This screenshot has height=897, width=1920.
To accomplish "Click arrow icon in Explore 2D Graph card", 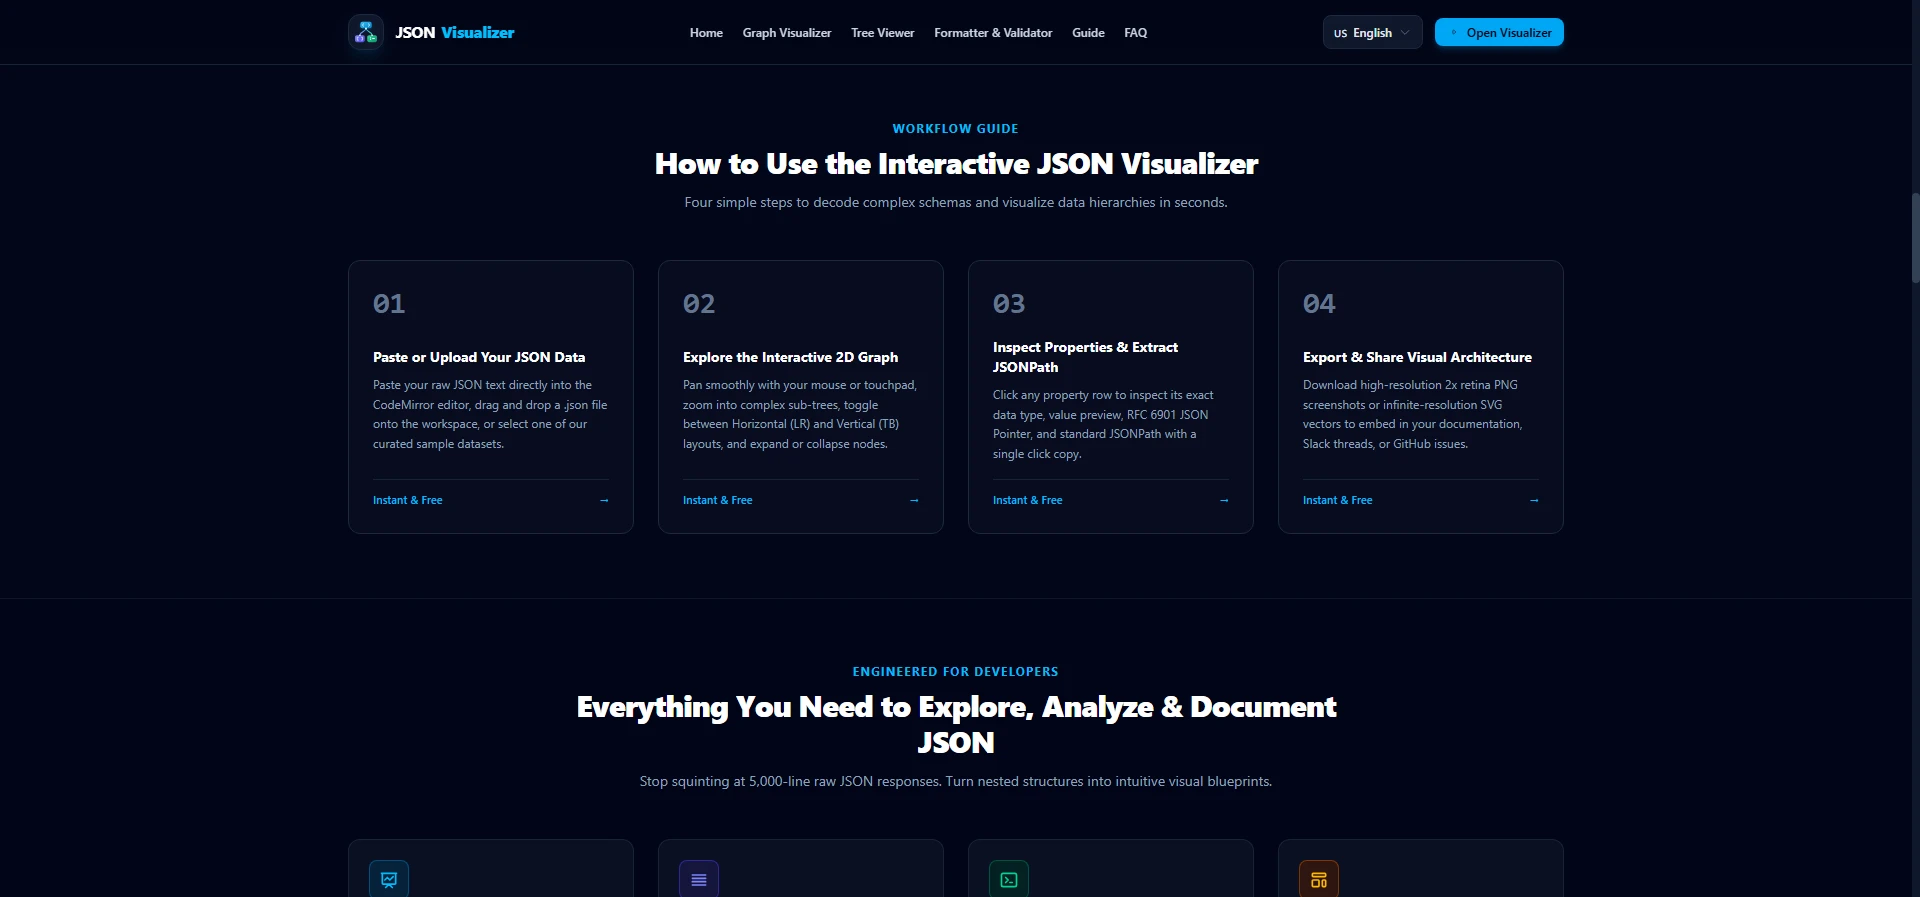I will 914,500.
